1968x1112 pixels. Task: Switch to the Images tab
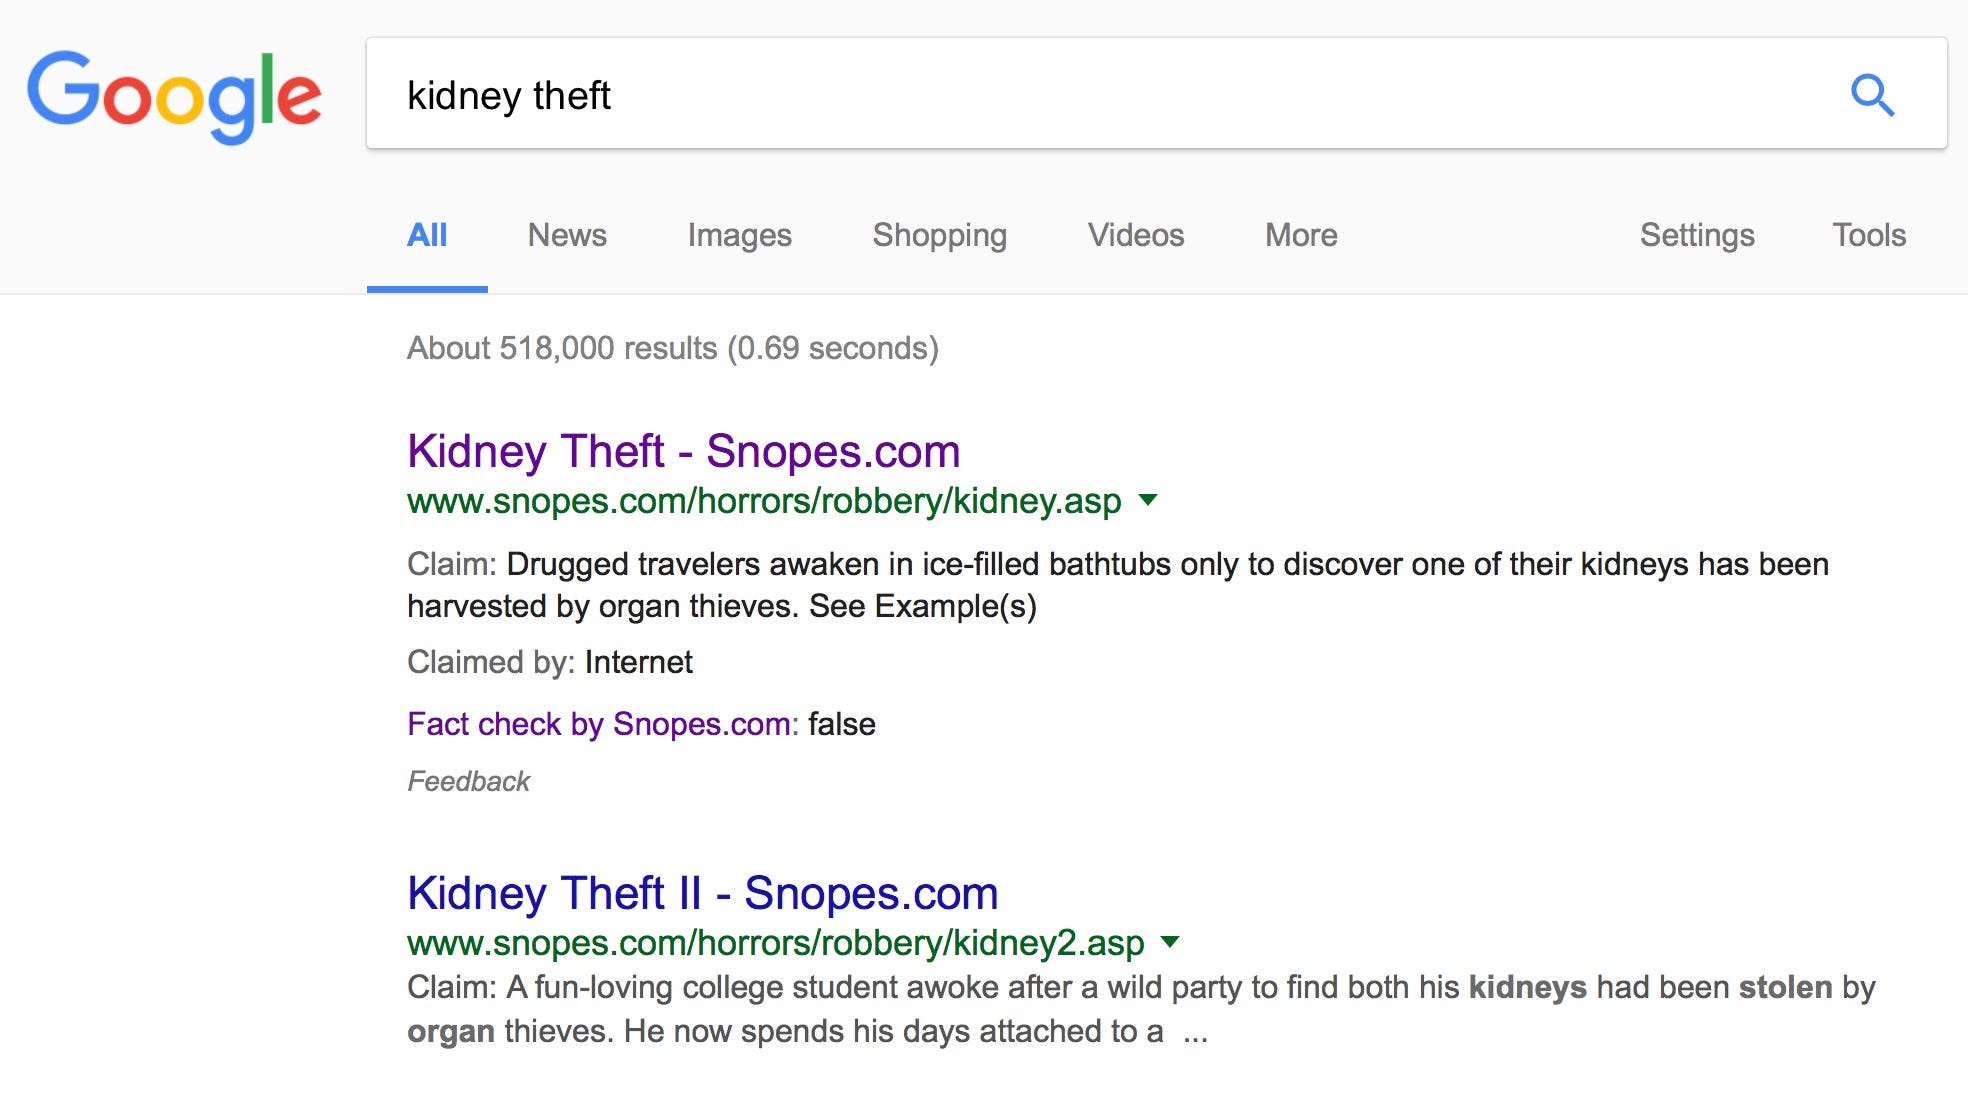(739, 235)
